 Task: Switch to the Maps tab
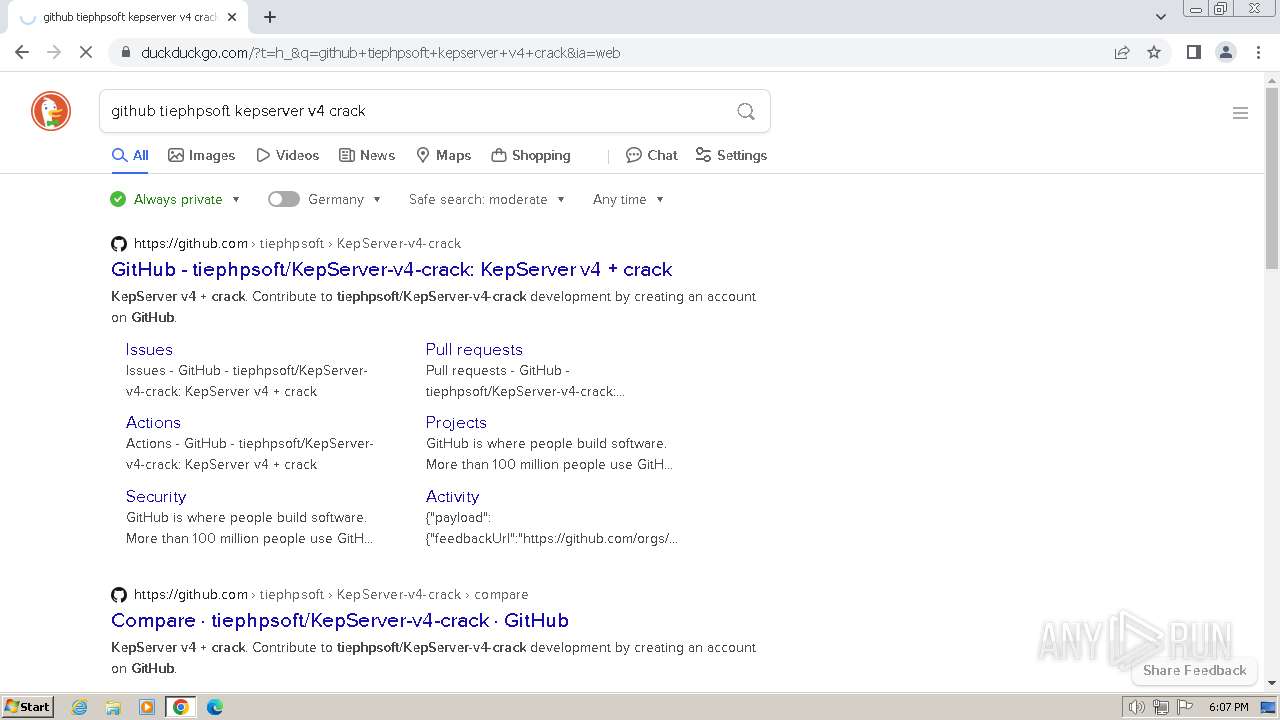click(x=443, y=155)
